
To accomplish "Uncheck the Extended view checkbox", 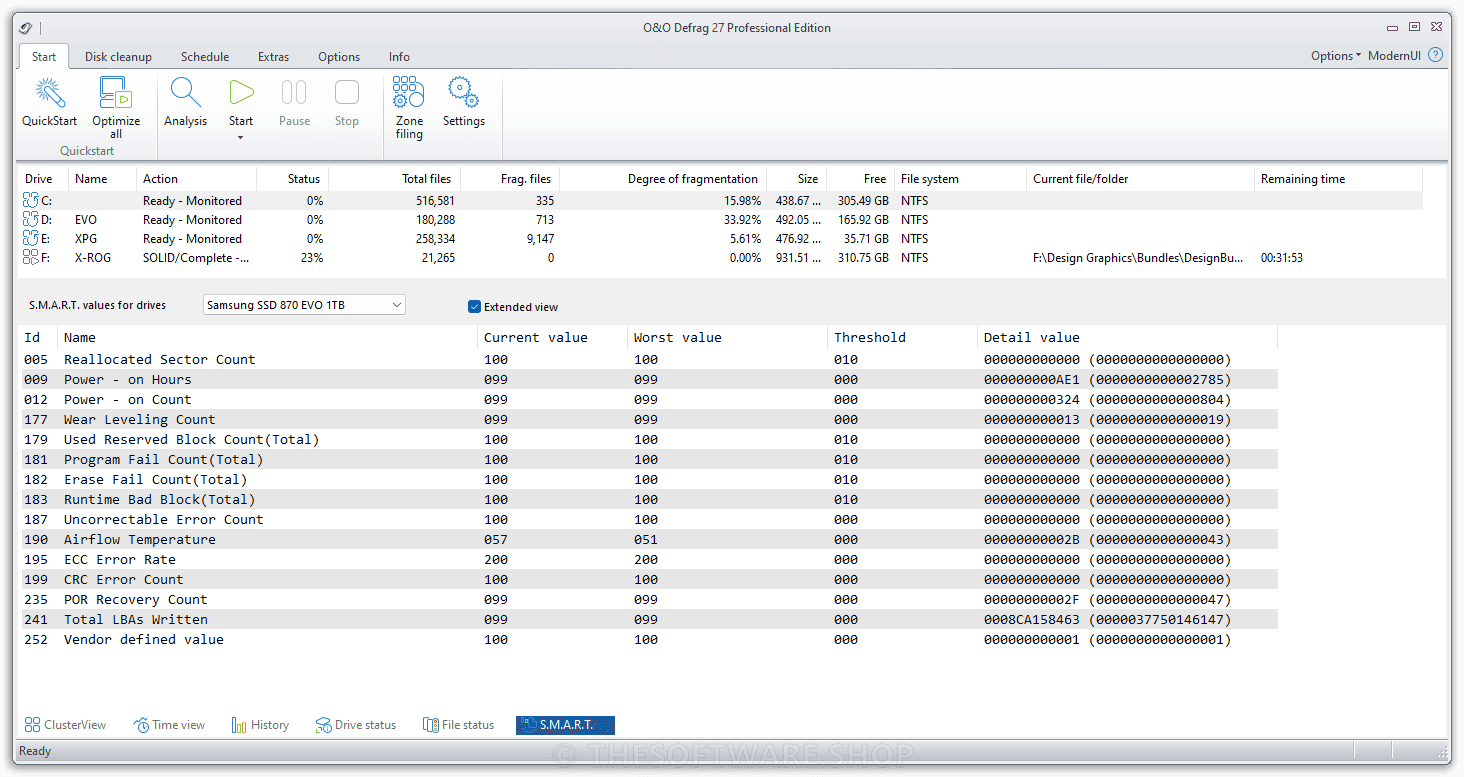I will 474,307.
